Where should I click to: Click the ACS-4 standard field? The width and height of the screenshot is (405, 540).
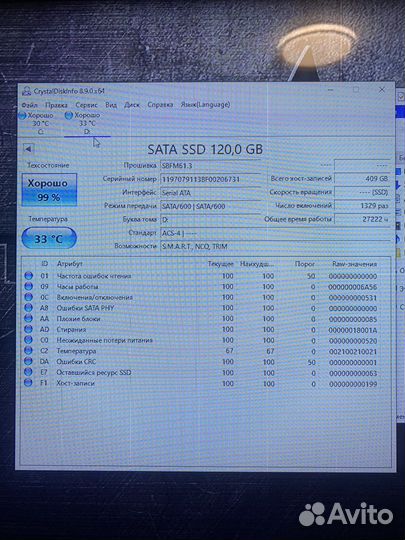tap(275, 233)
